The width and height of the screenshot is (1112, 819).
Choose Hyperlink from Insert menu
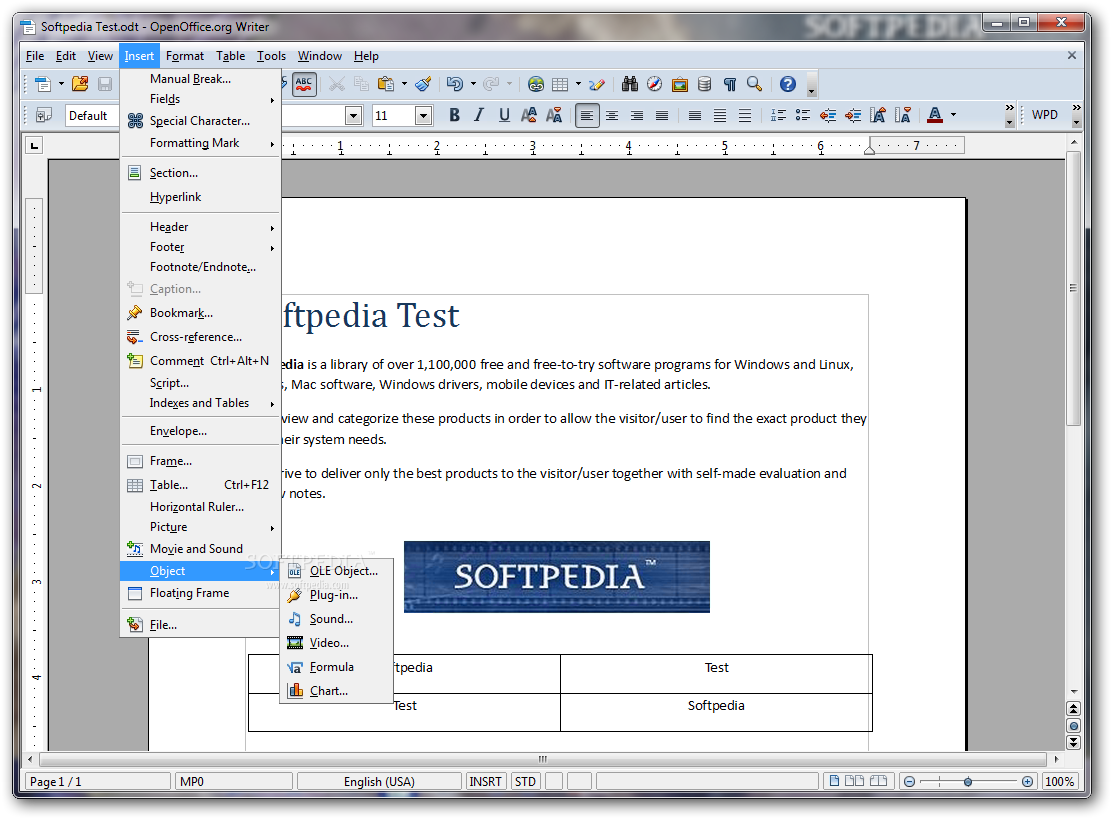pos(201,197)
